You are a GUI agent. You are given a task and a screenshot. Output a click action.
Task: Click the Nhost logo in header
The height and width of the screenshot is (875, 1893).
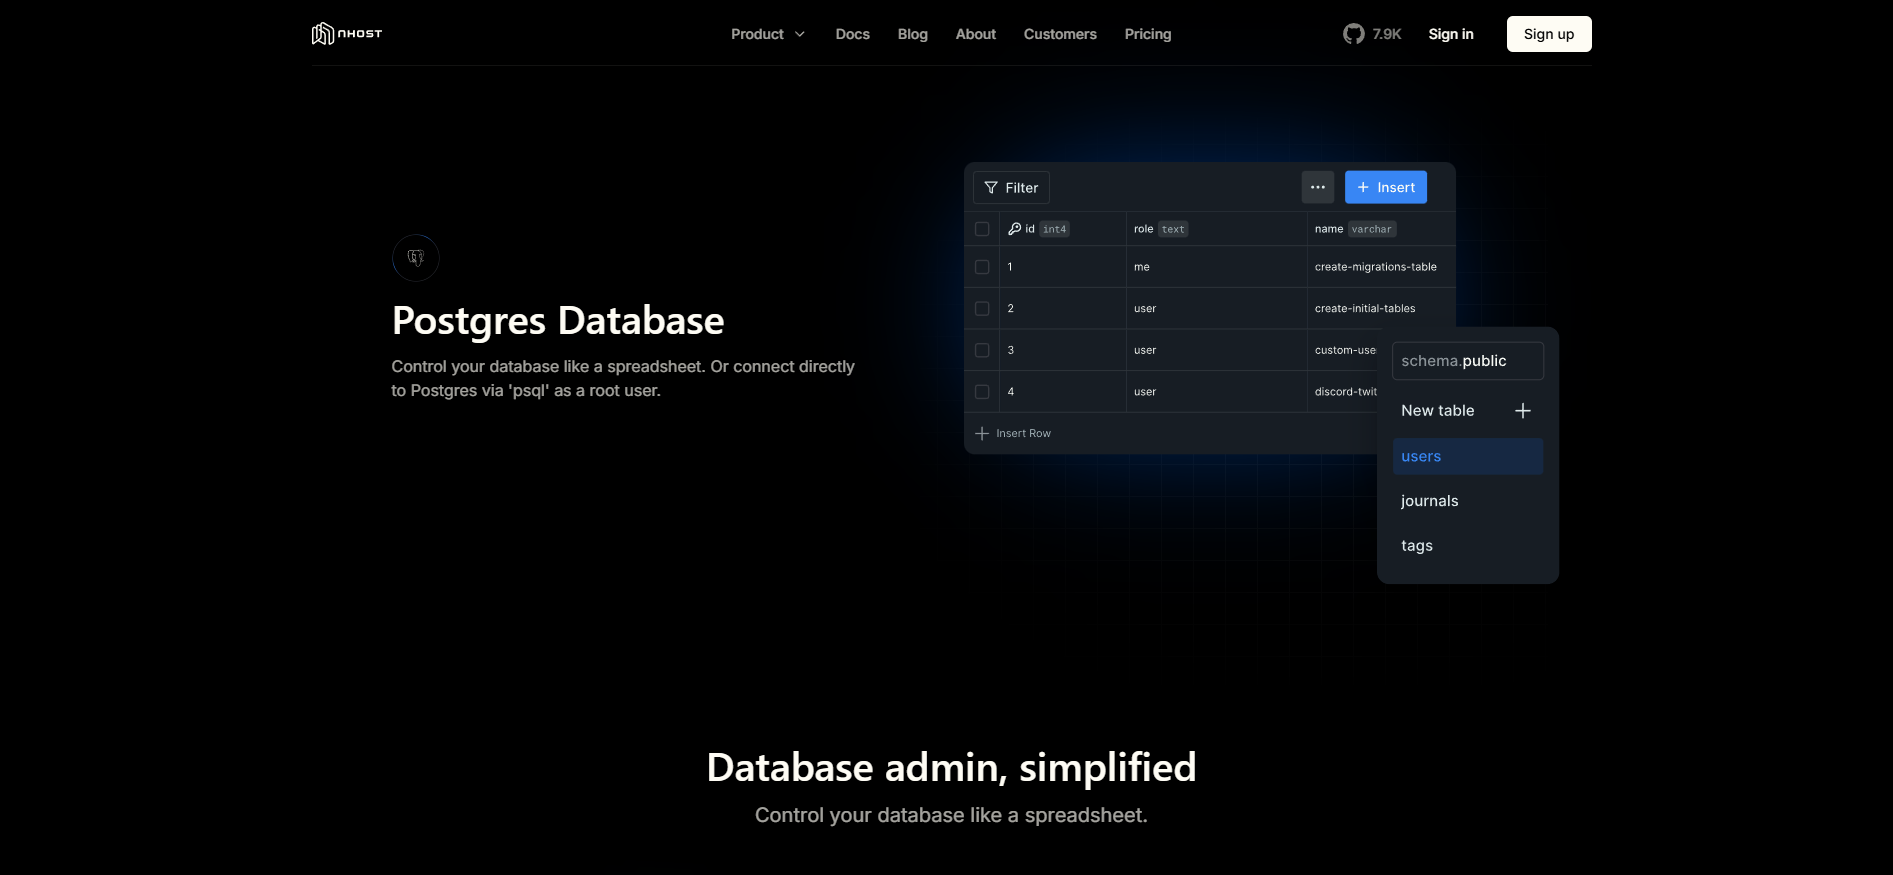click(x=347, y=34)
